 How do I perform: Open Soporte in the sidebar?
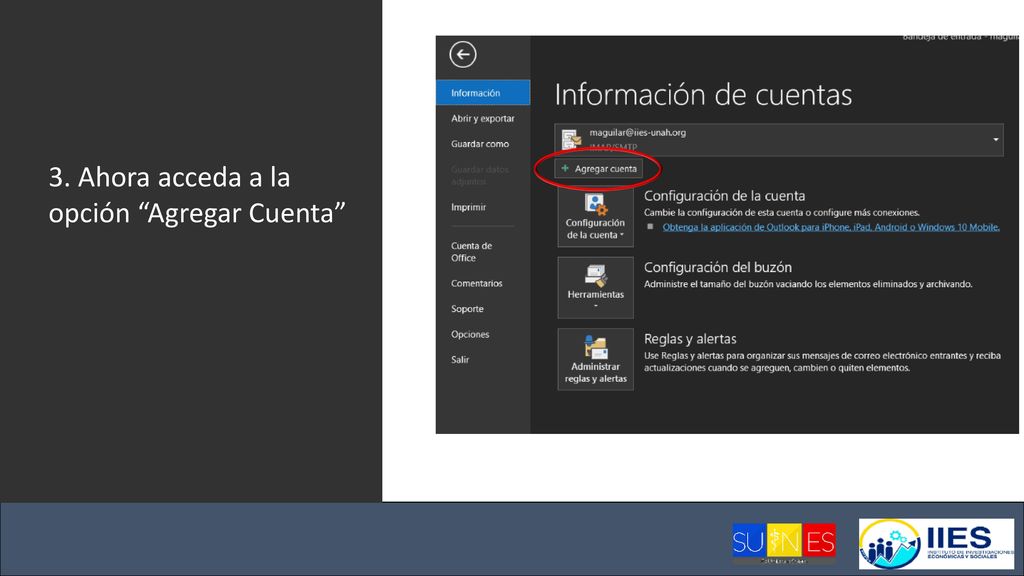pos(467,309)
